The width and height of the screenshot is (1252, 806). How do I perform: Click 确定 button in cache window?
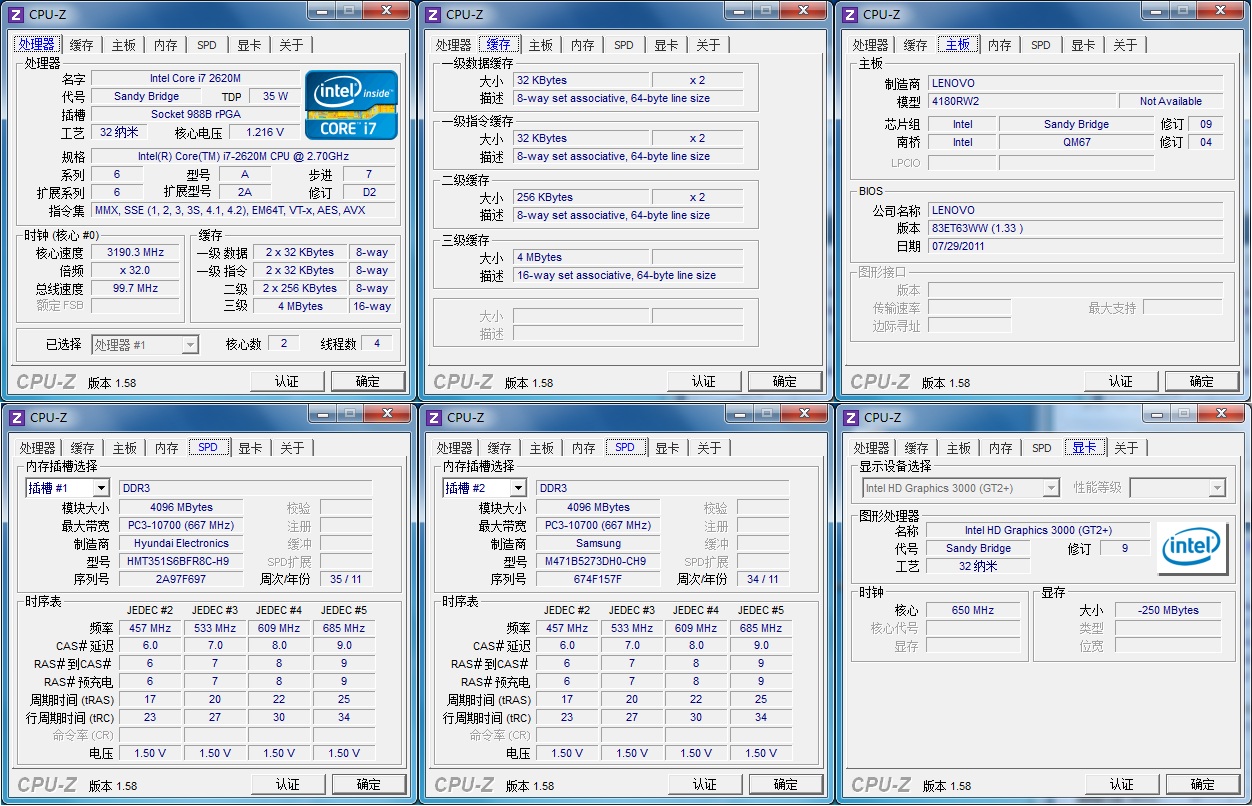click(785, 381)
